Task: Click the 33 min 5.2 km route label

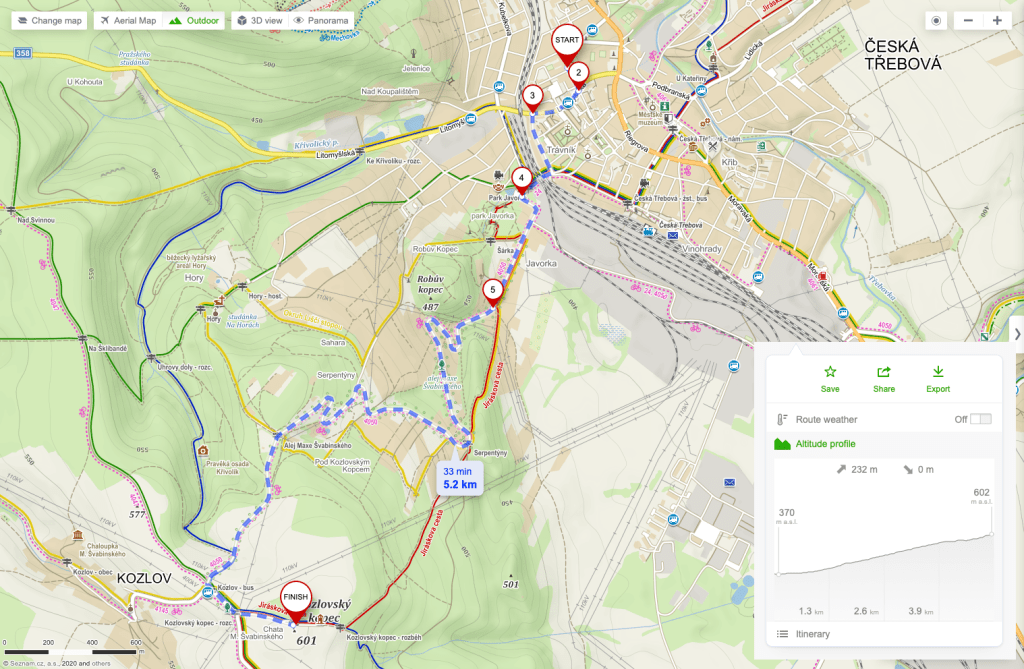Action: click(460, 478)
